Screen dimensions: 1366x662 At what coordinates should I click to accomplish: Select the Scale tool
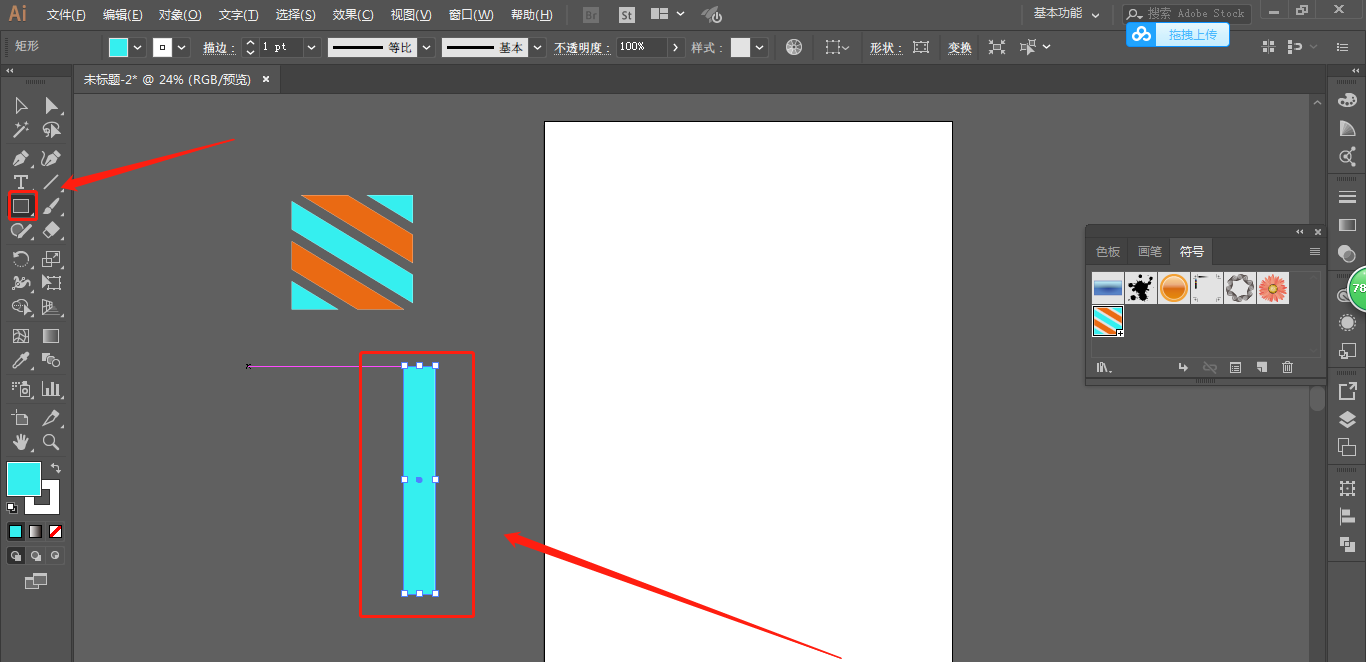52,259
